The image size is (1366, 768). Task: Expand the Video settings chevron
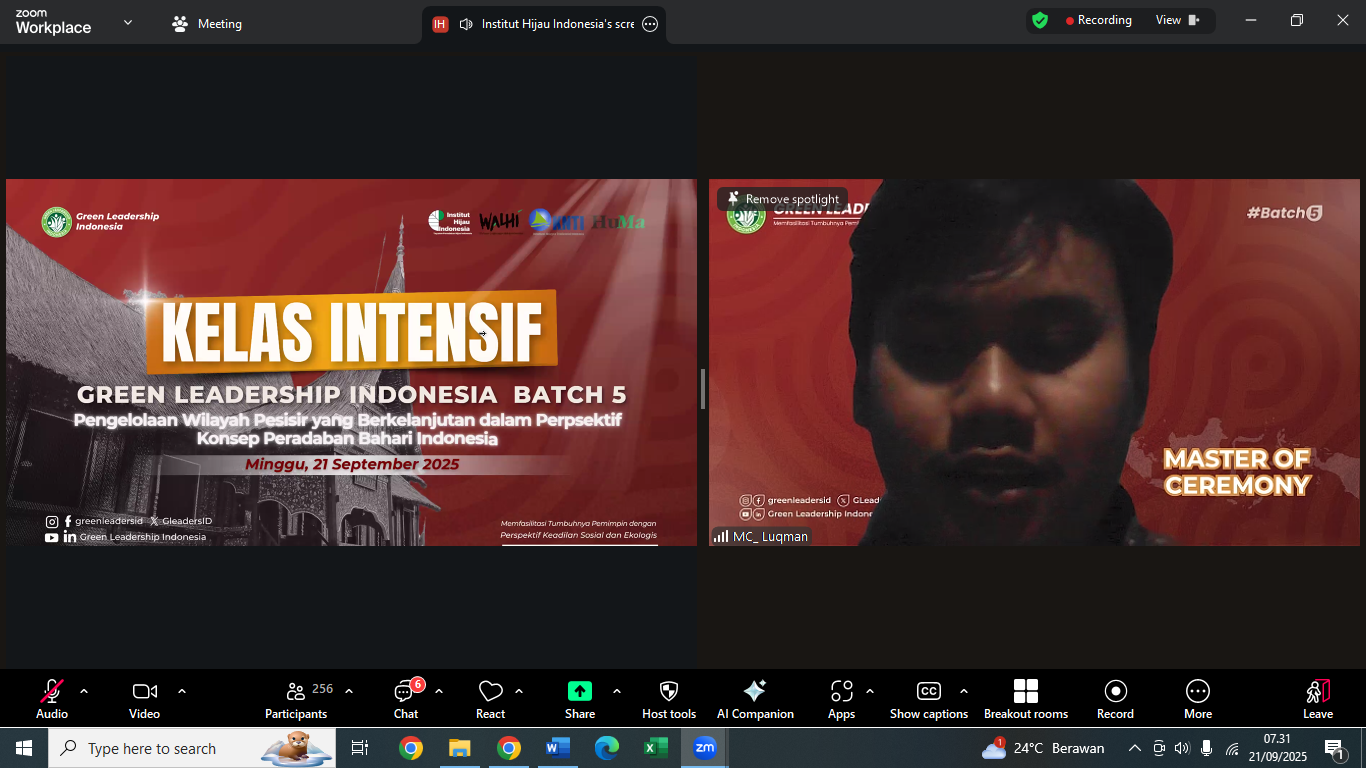coord(181,690)
